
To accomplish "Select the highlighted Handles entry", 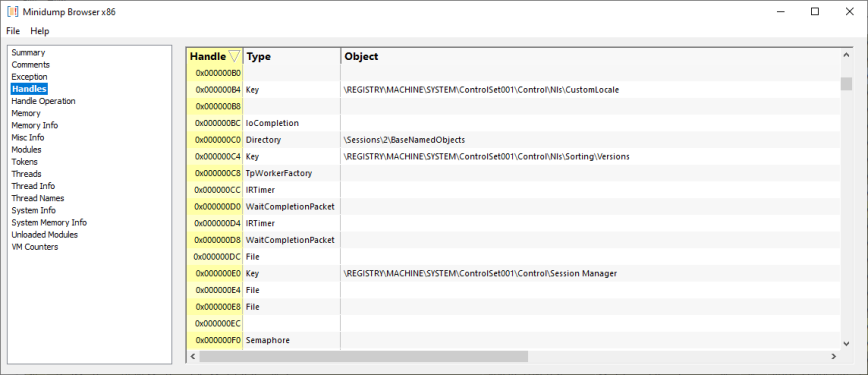I will 29,89.
